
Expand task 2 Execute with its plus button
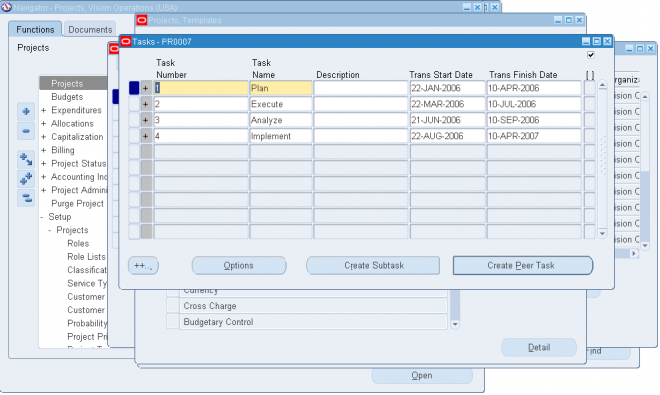146,104
